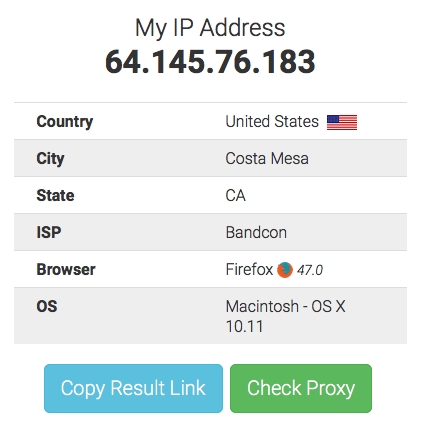The width and height of the screenshot is (421, 432).
Task: Click the City row label
Action: 50,159
